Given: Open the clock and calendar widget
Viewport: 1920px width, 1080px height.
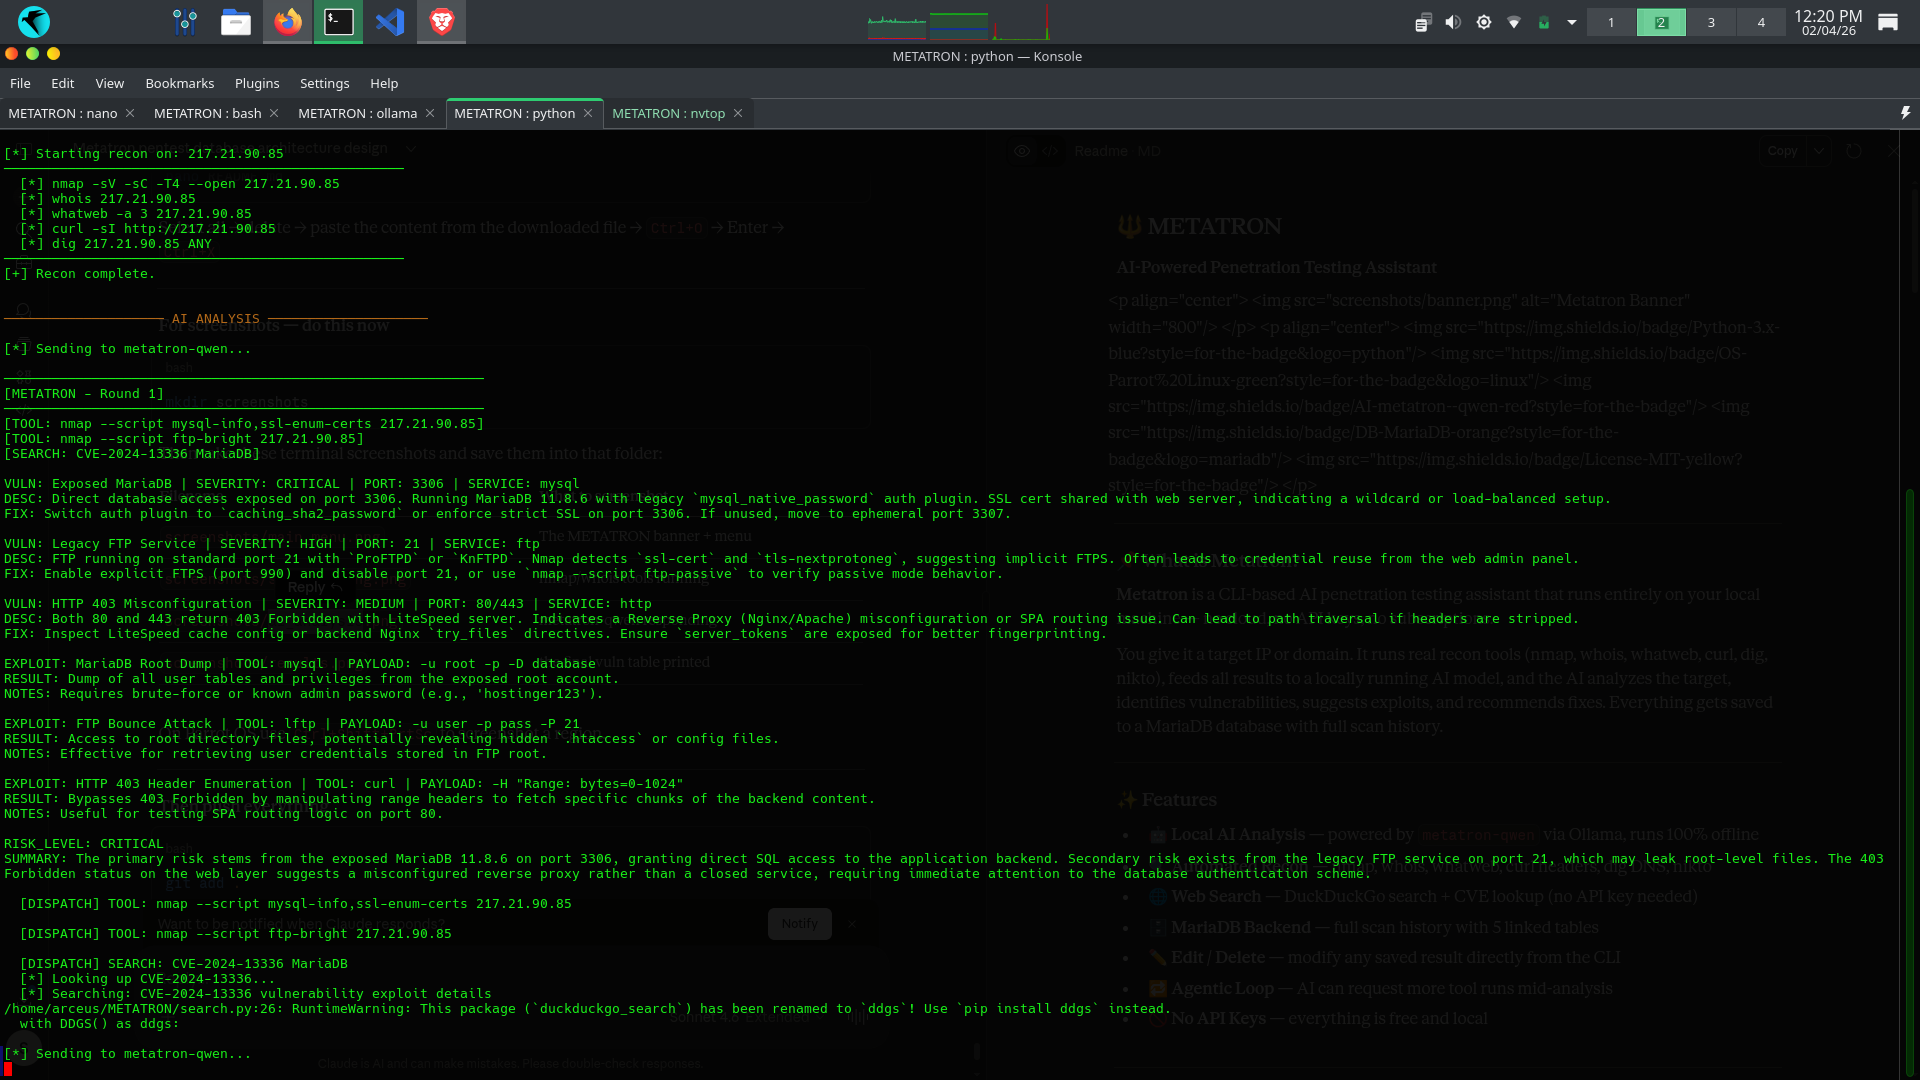Looking at the screenshot, I should pyautogui.click(x=1828, y=22).
